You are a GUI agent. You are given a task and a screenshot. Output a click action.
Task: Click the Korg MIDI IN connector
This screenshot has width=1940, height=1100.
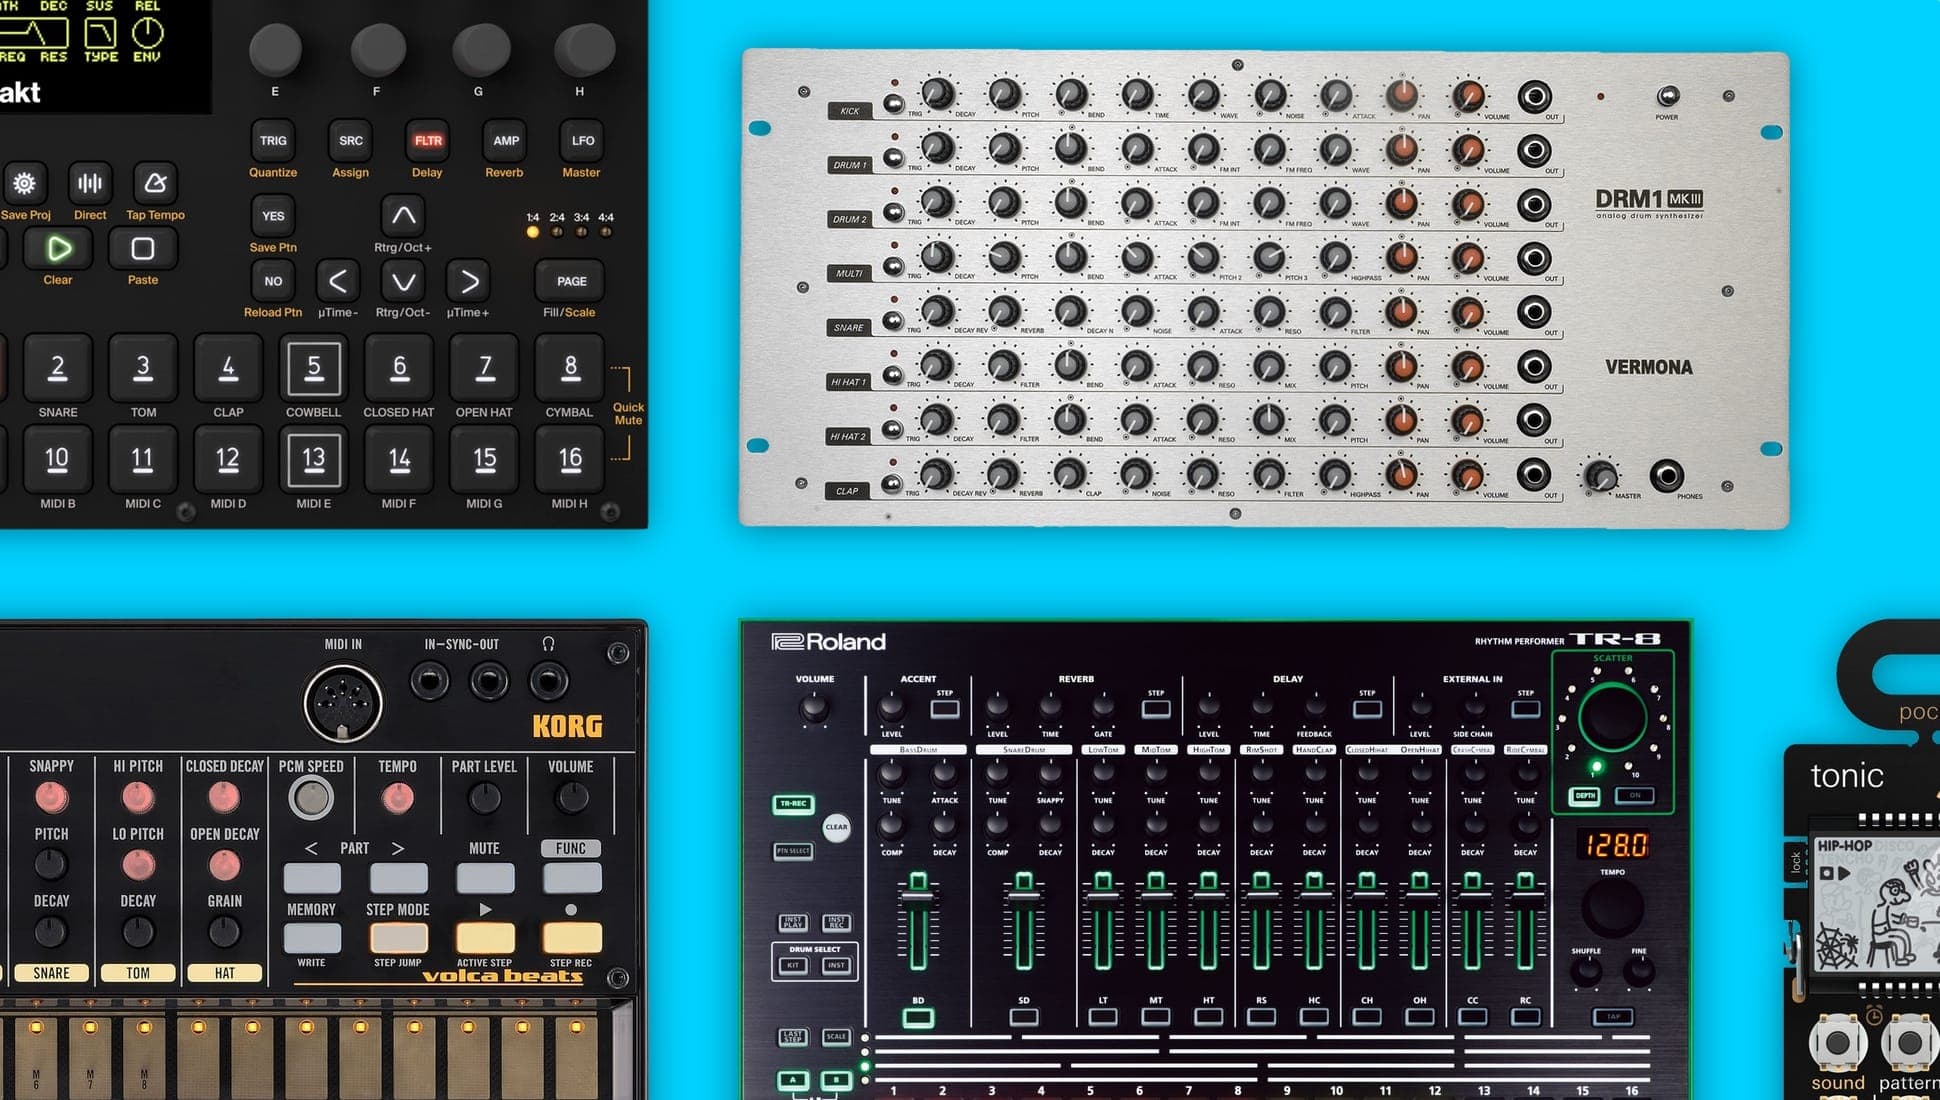coord(343,702)
